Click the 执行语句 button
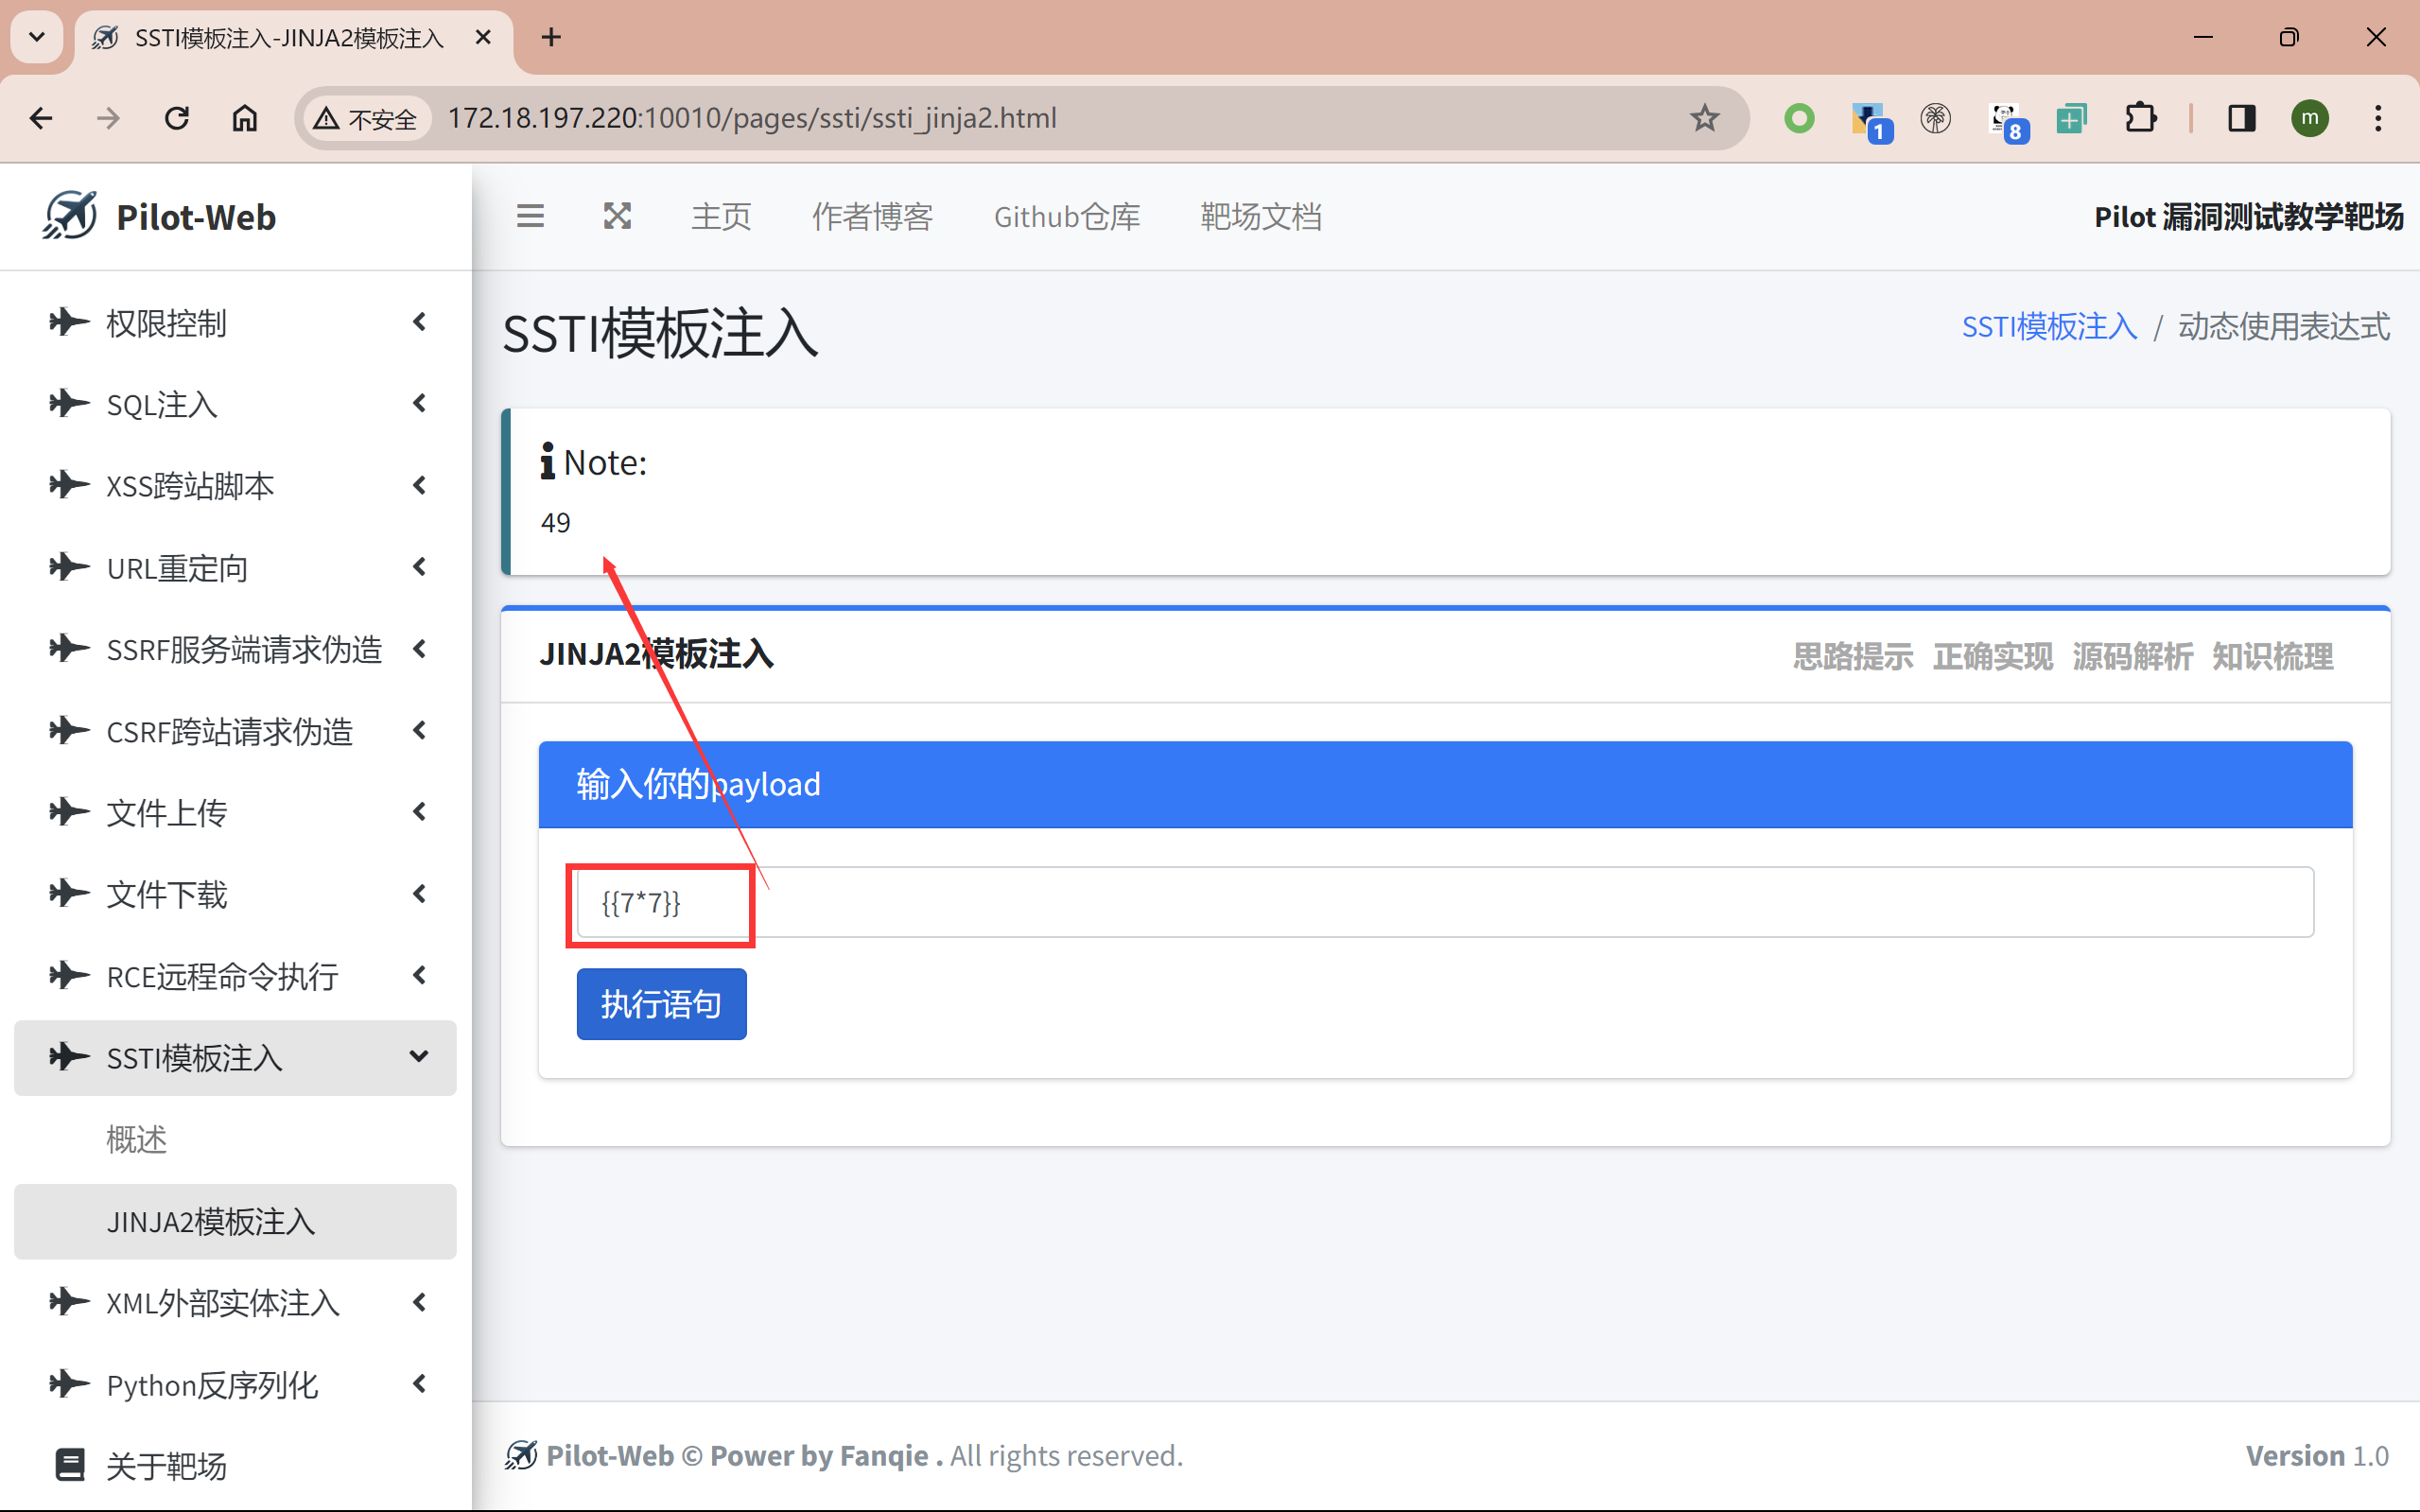Image resolution: width=2420 pixels, height=1512 pixels. (x=661, y=1004)
